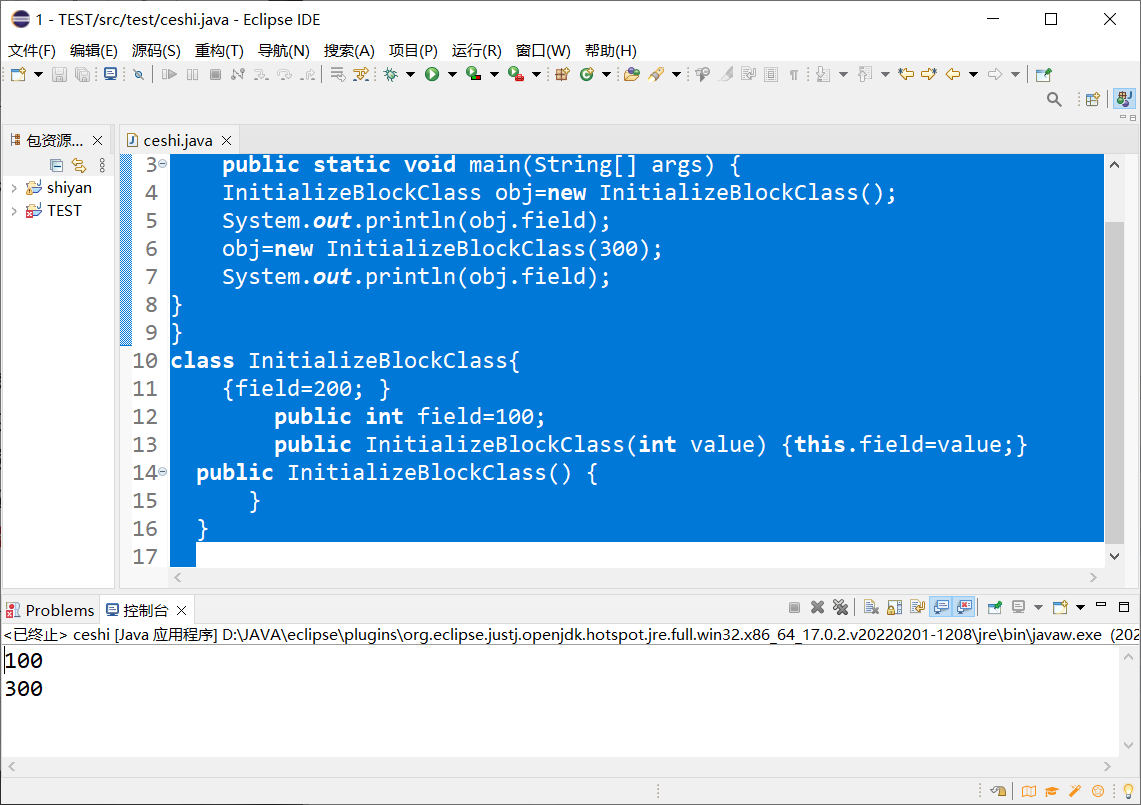Toggle Link with Editor in package explorer
The width and height of the screenshot is (1141, 805).
tap(79, 166)
